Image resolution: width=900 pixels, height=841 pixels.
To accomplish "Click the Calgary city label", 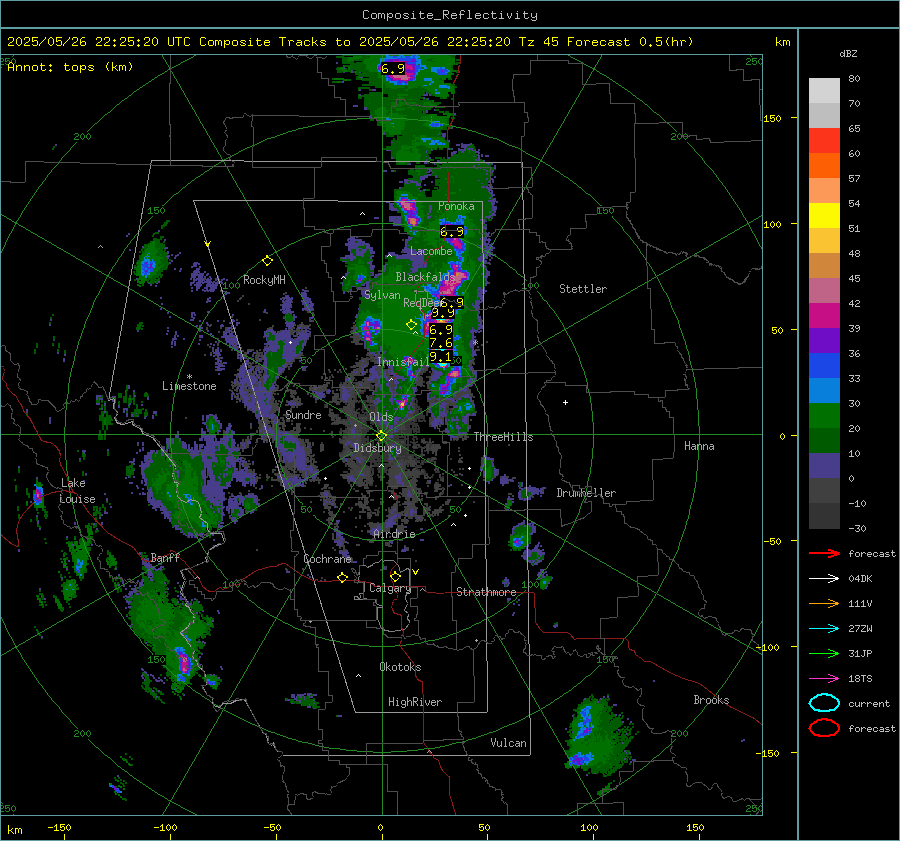I will tap(390, 588).
